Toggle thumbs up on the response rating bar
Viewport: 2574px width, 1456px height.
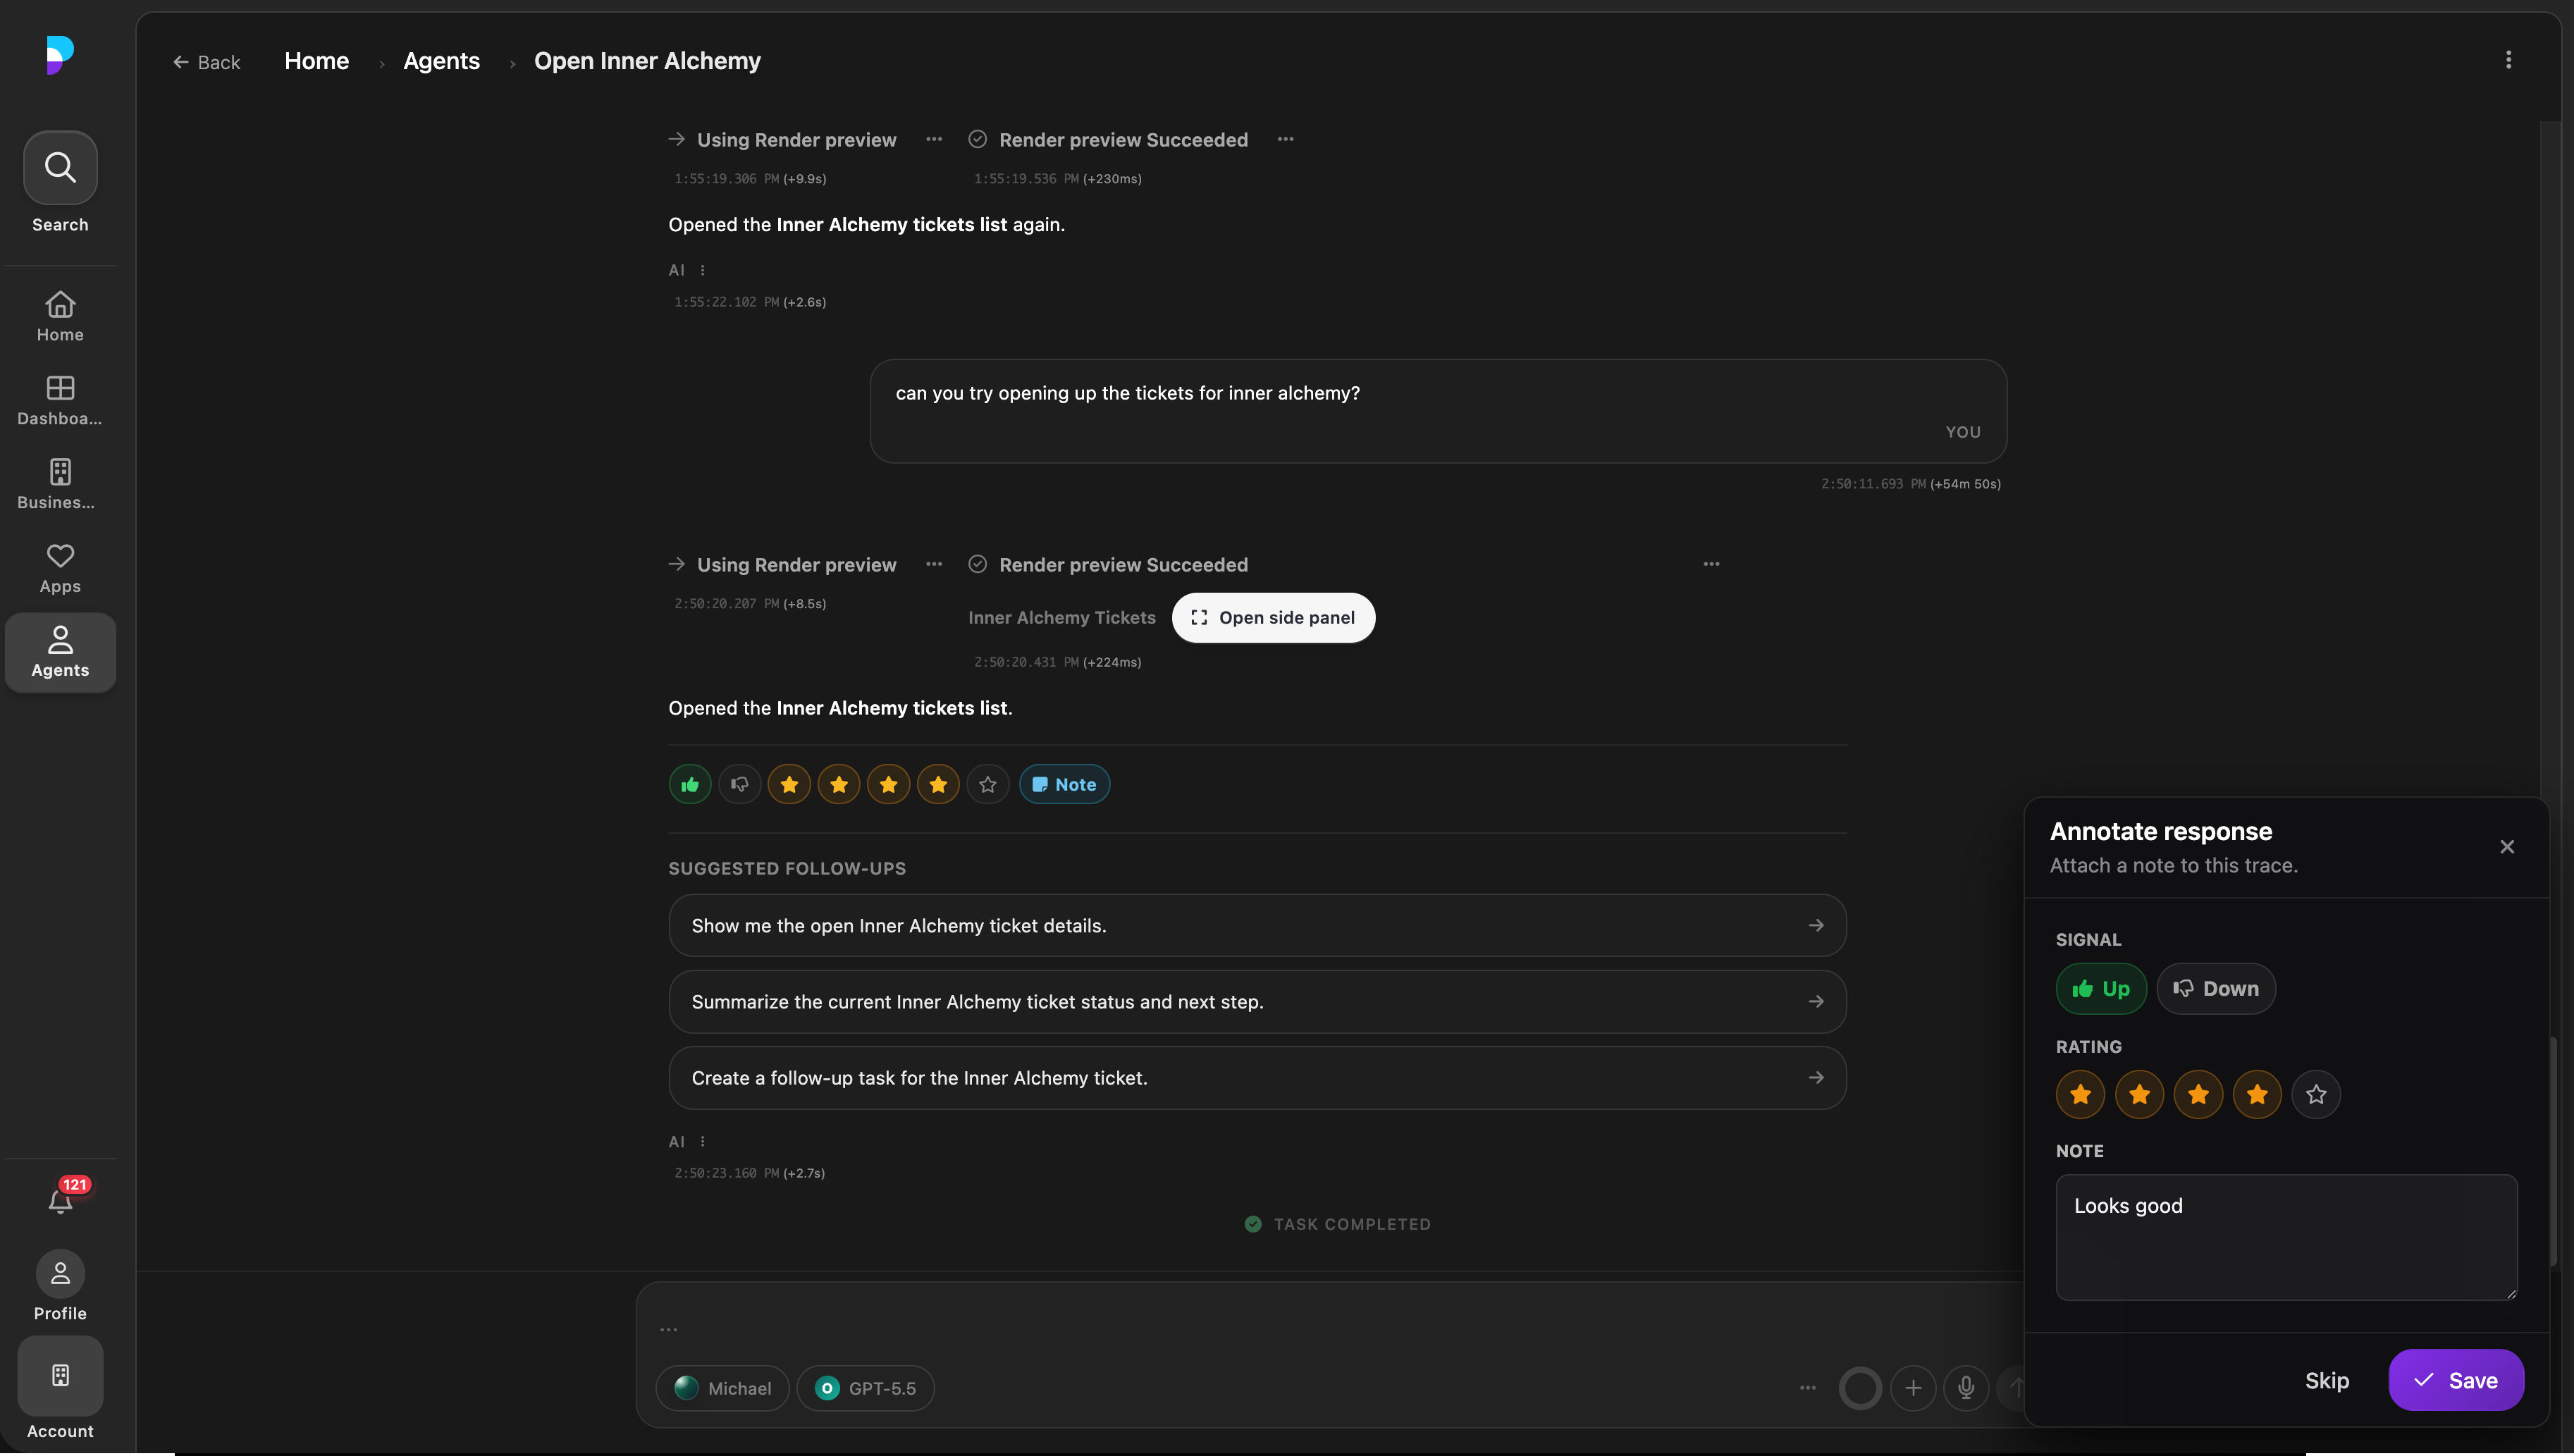tap(690, 784)
